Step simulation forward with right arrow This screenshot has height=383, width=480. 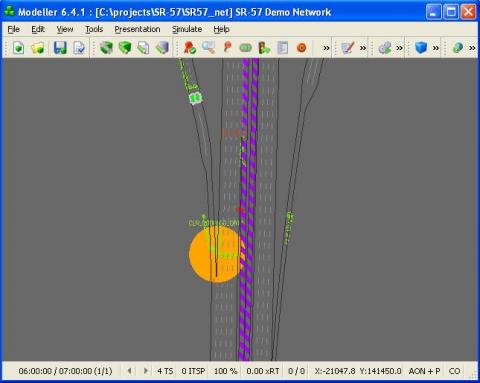click(145, 371)
